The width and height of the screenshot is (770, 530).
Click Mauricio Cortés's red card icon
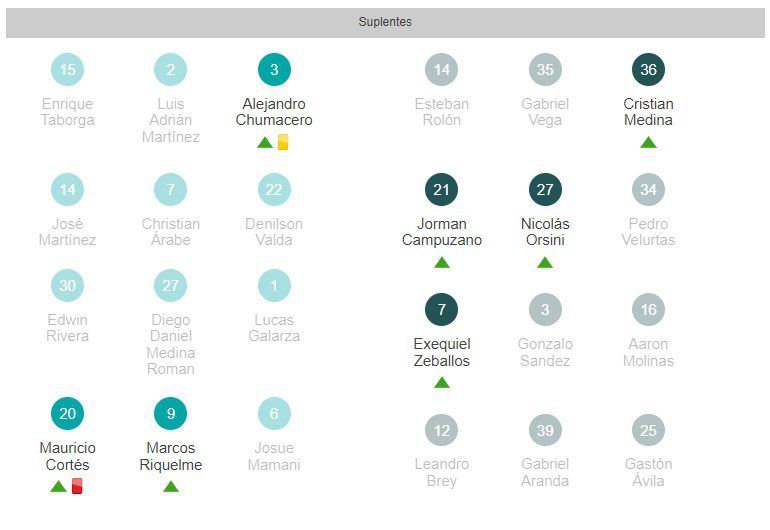[x=77, y=486]
